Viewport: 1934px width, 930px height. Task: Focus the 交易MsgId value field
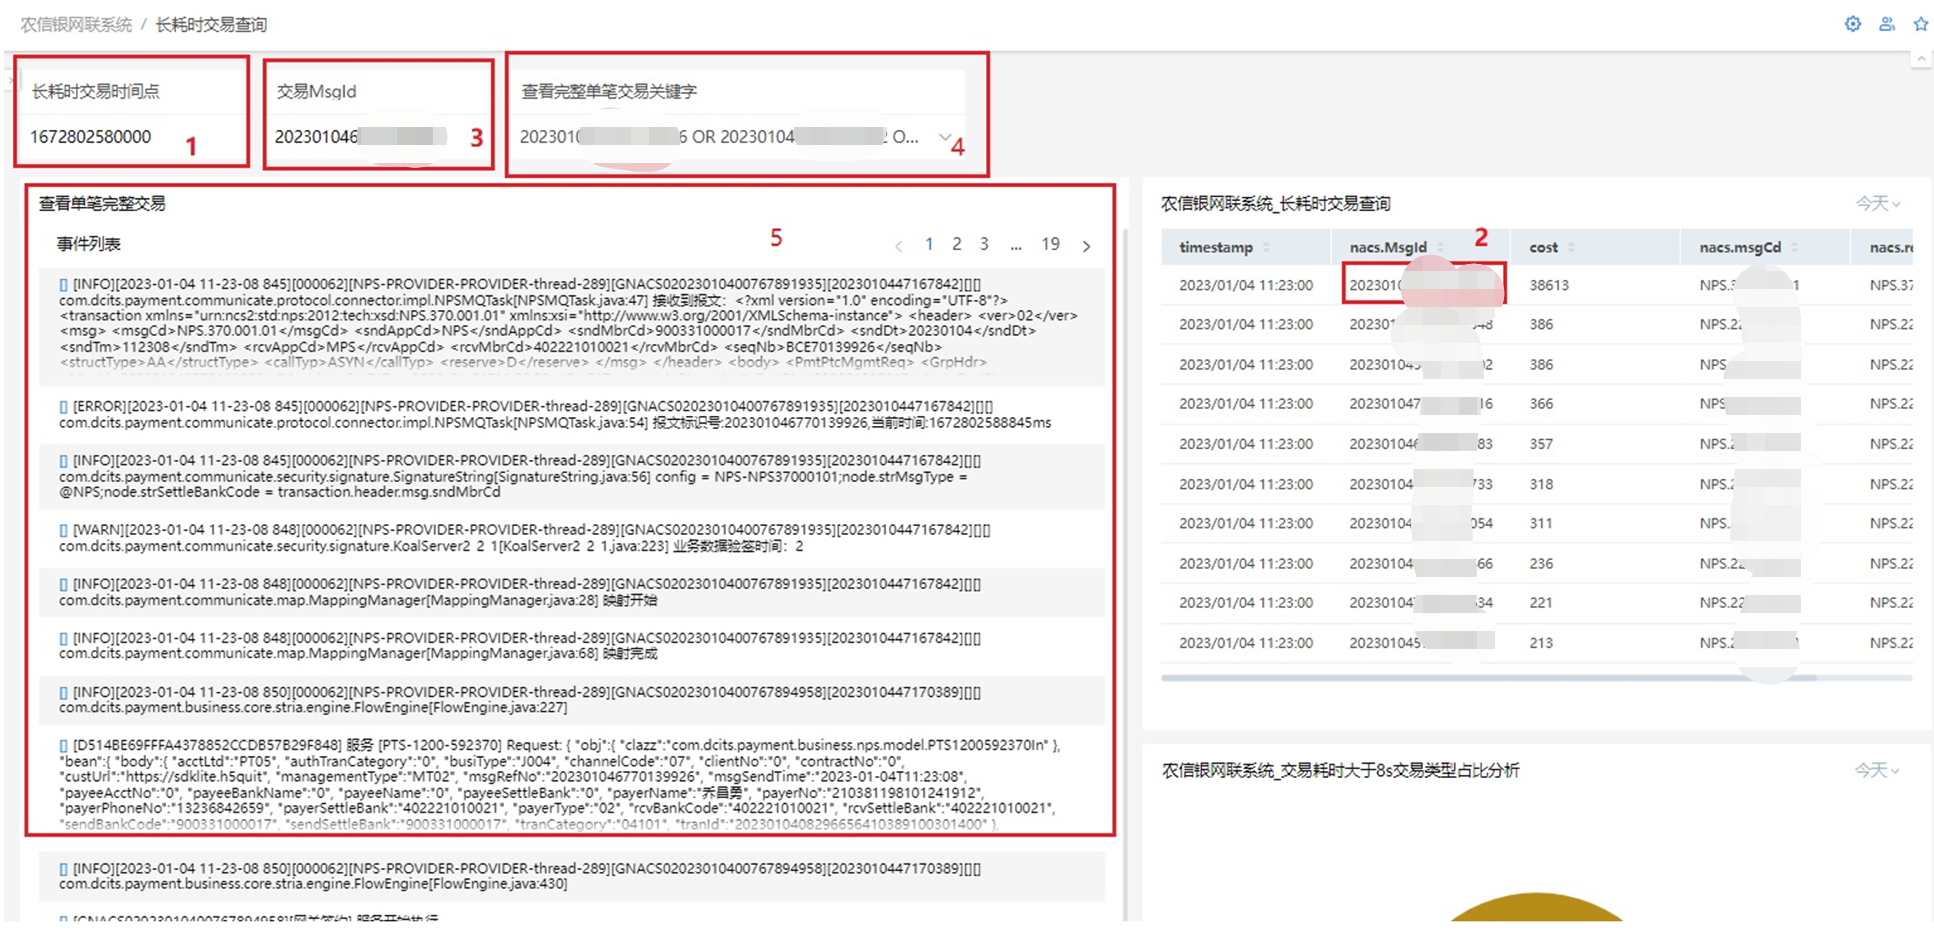tap(361, 137)
